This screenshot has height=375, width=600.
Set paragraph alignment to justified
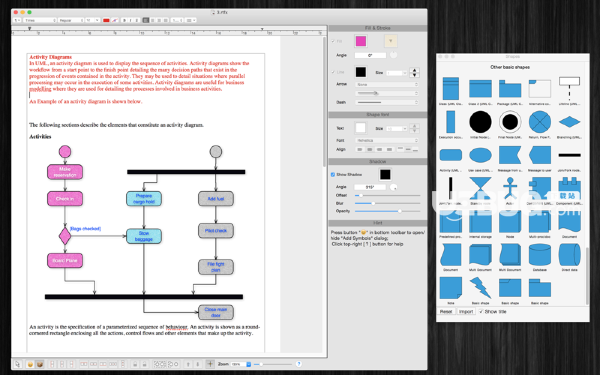166,20
